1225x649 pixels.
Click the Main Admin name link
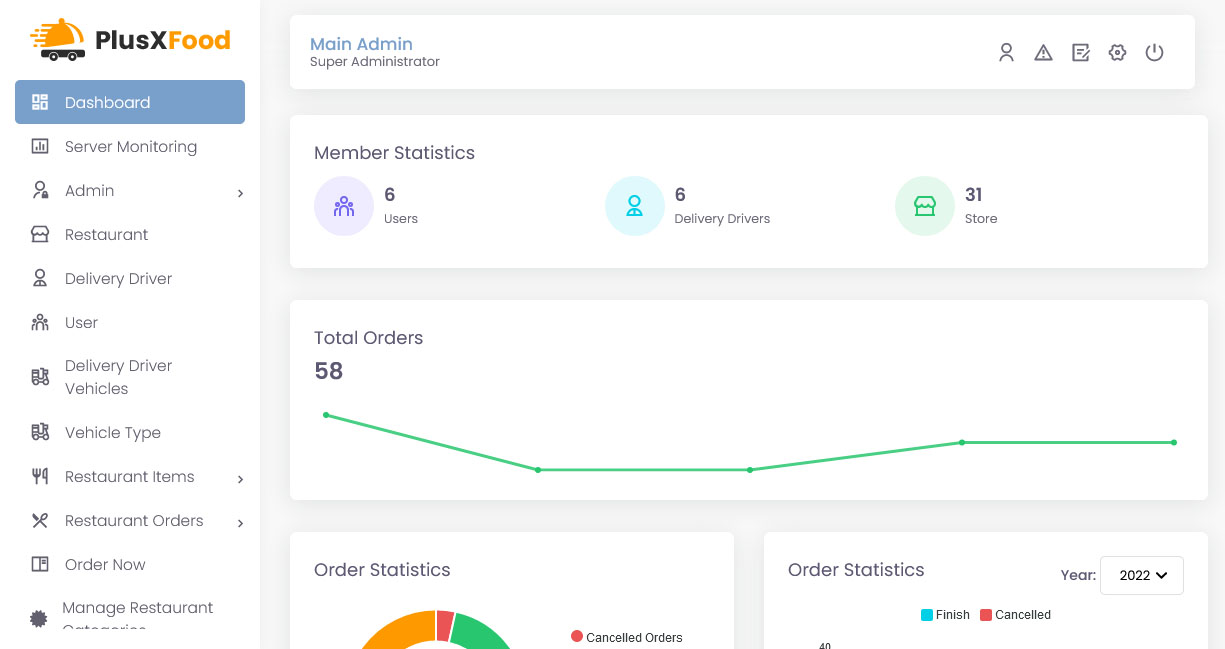(361, 44)
